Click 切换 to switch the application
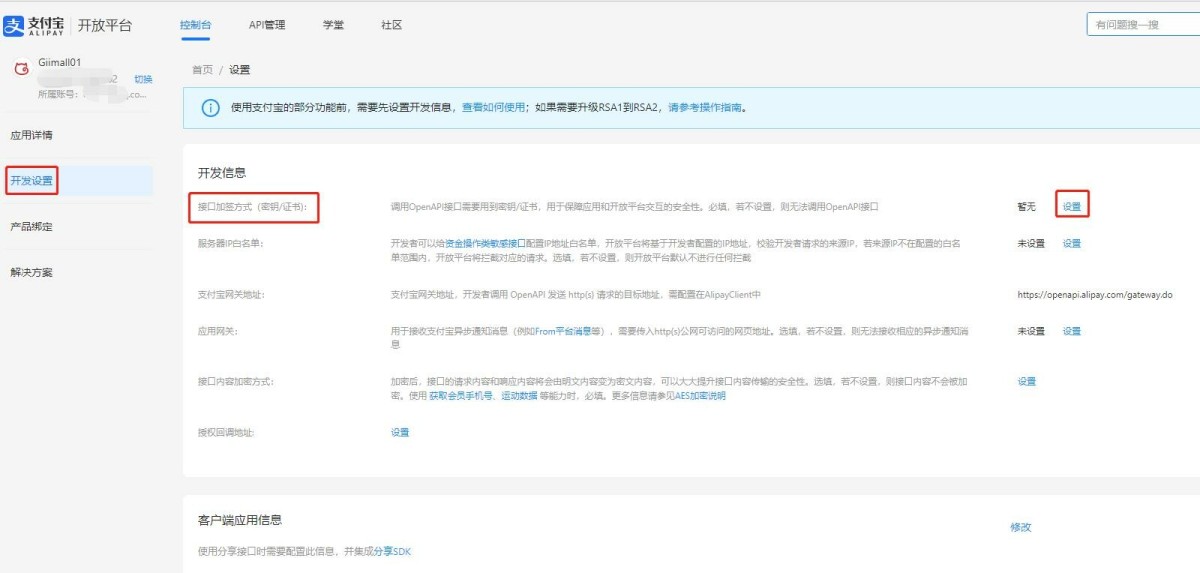Screen dimensions: 1200x573 click(x=143, y=79)
